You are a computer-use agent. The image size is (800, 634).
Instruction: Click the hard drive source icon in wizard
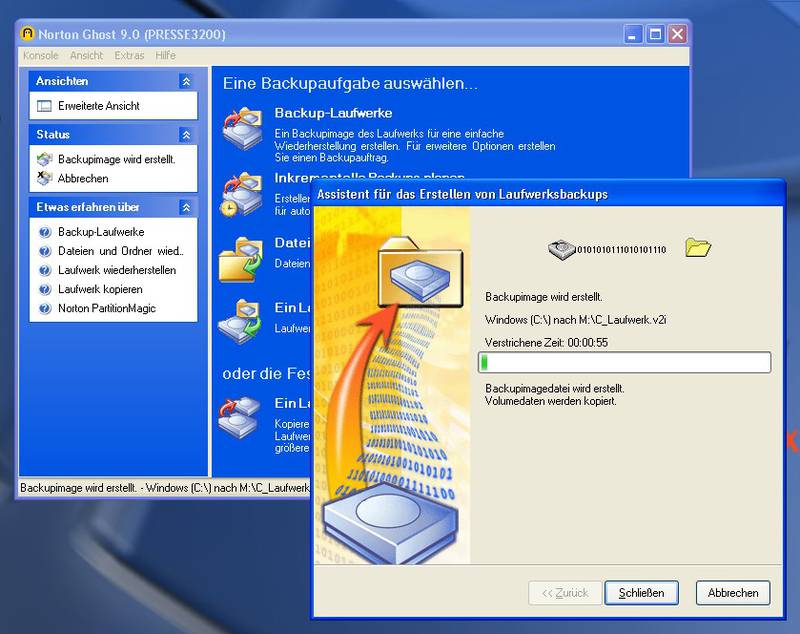562,249
